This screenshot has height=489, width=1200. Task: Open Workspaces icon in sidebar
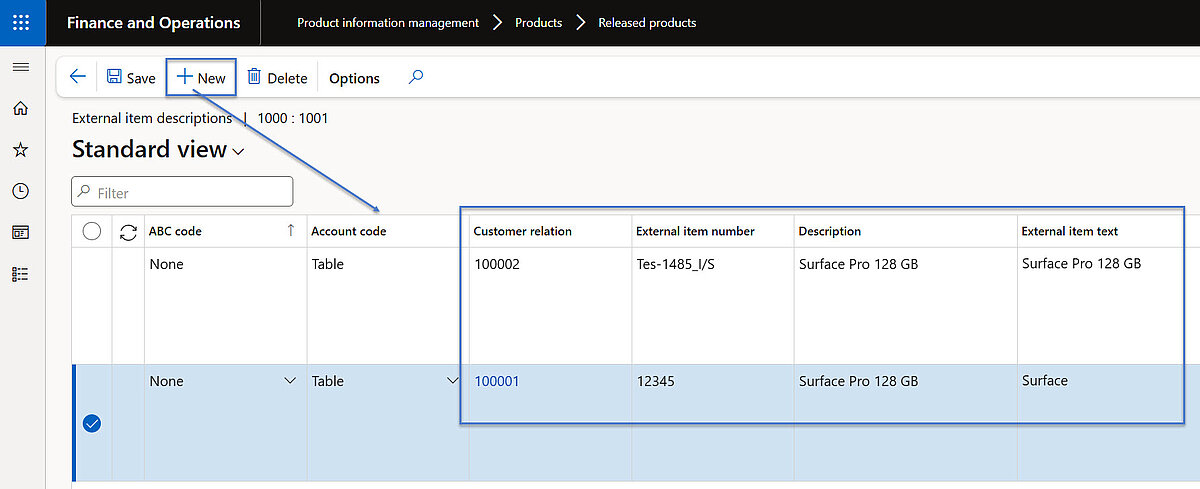20,232
